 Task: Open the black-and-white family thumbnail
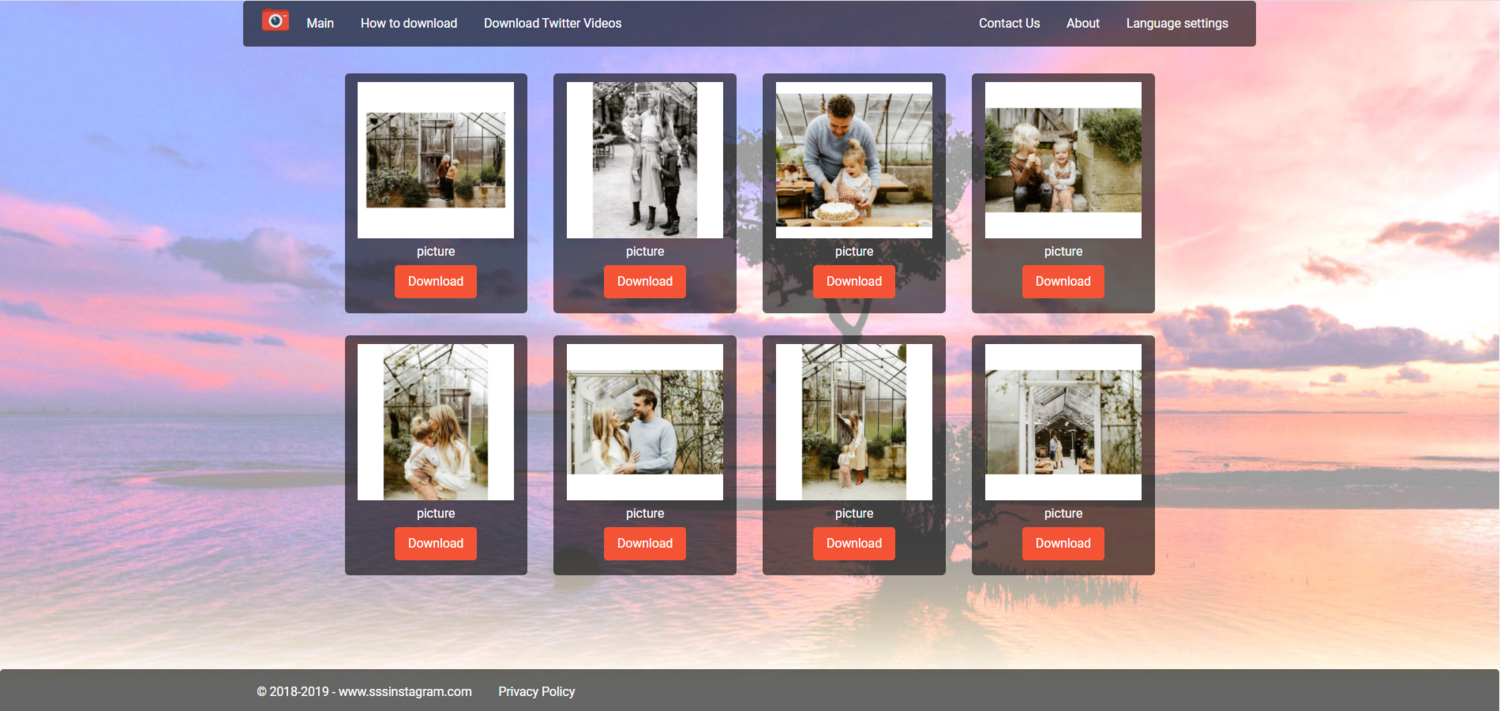pyautogui.click(x=645, y=159)
